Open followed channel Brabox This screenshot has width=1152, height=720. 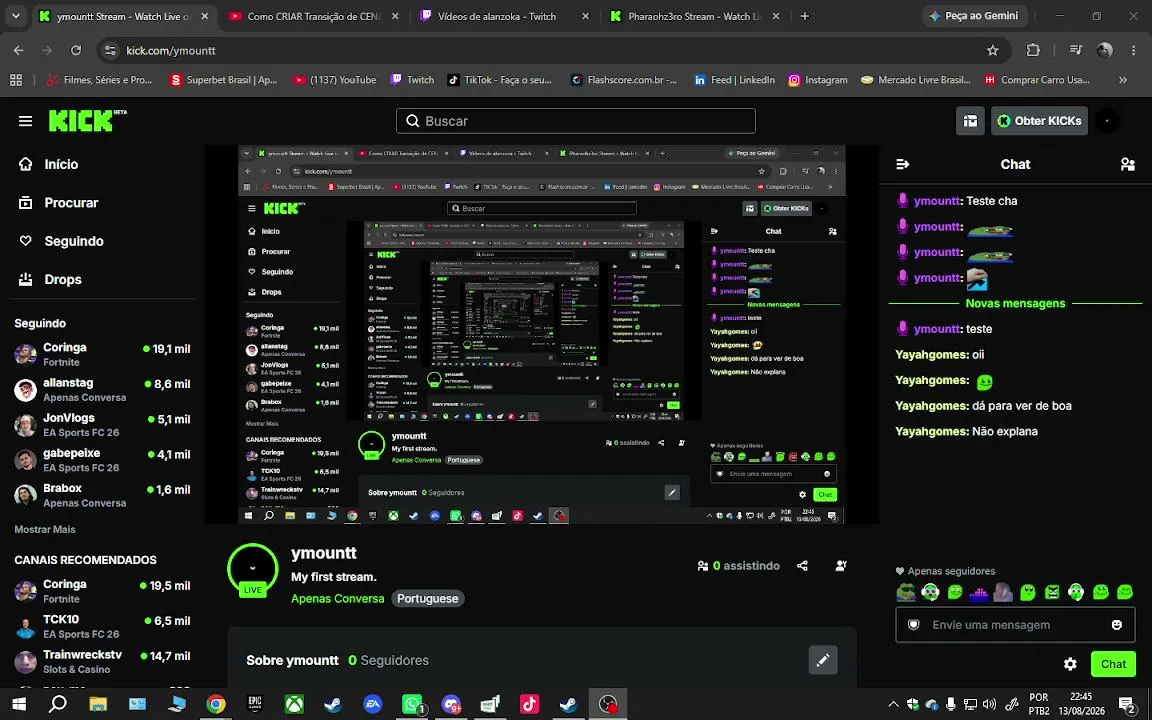102,495
